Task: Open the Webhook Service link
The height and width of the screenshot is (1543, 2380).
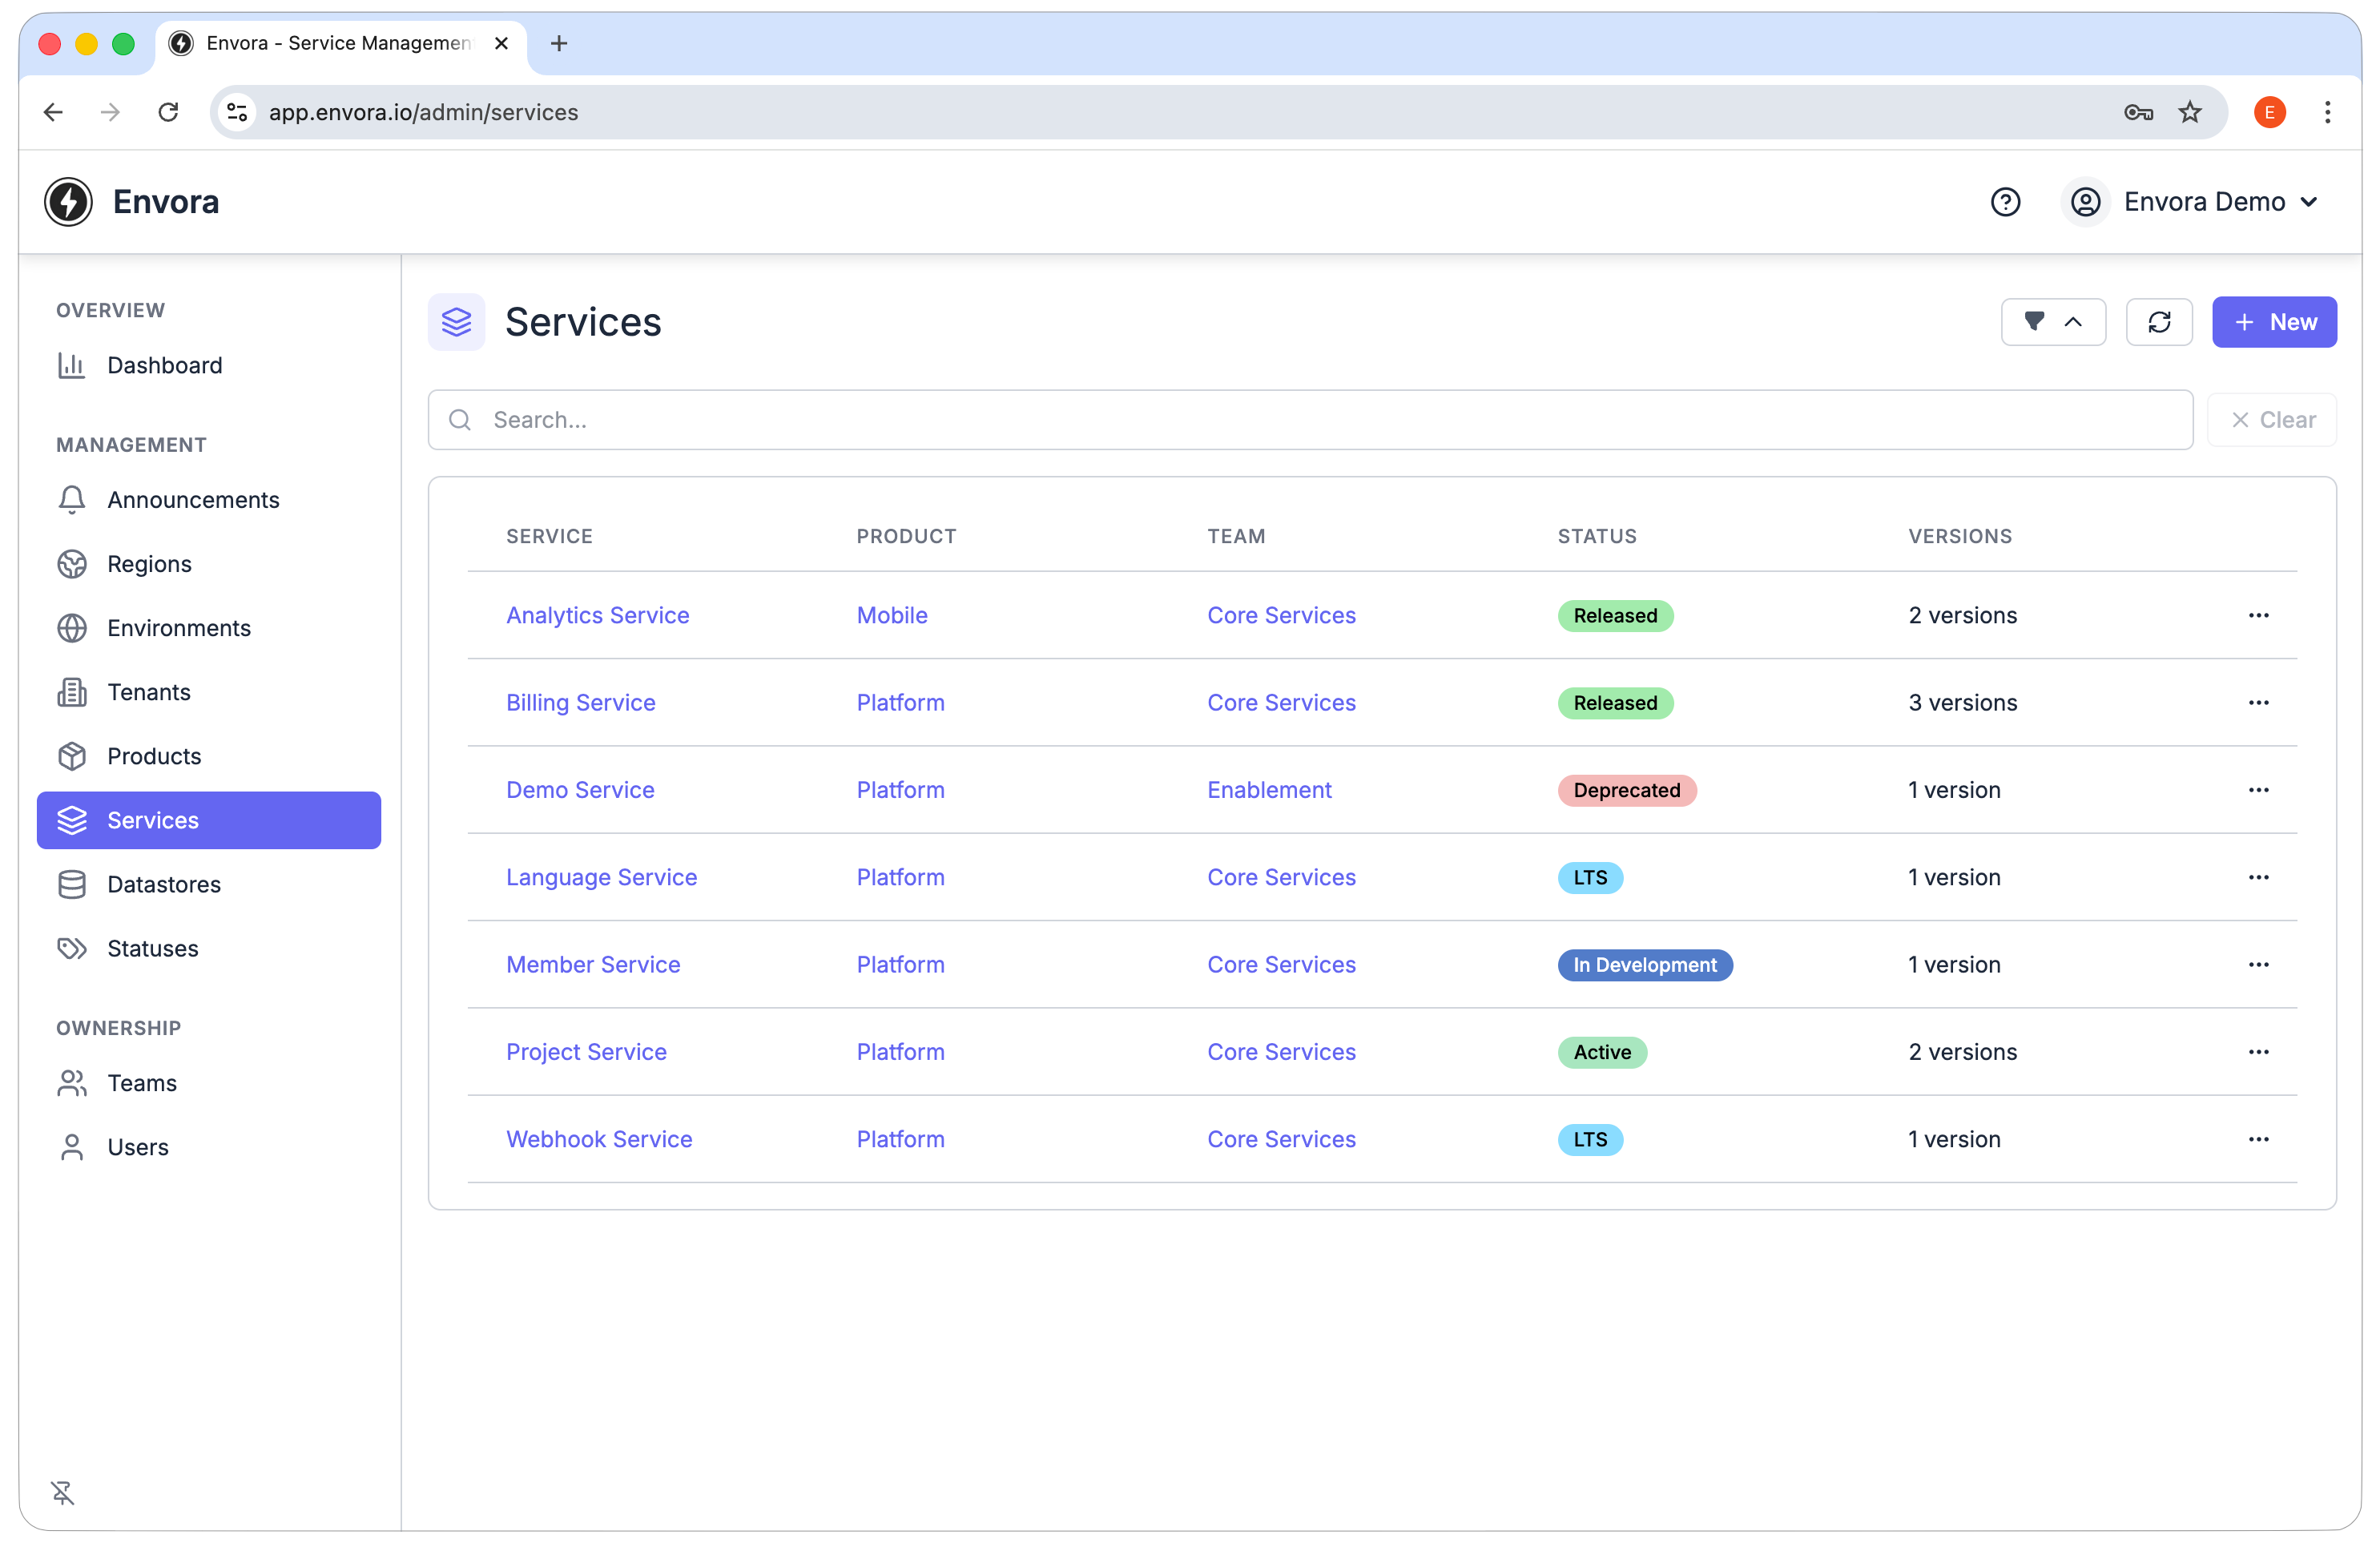Action: point(599,1139)
